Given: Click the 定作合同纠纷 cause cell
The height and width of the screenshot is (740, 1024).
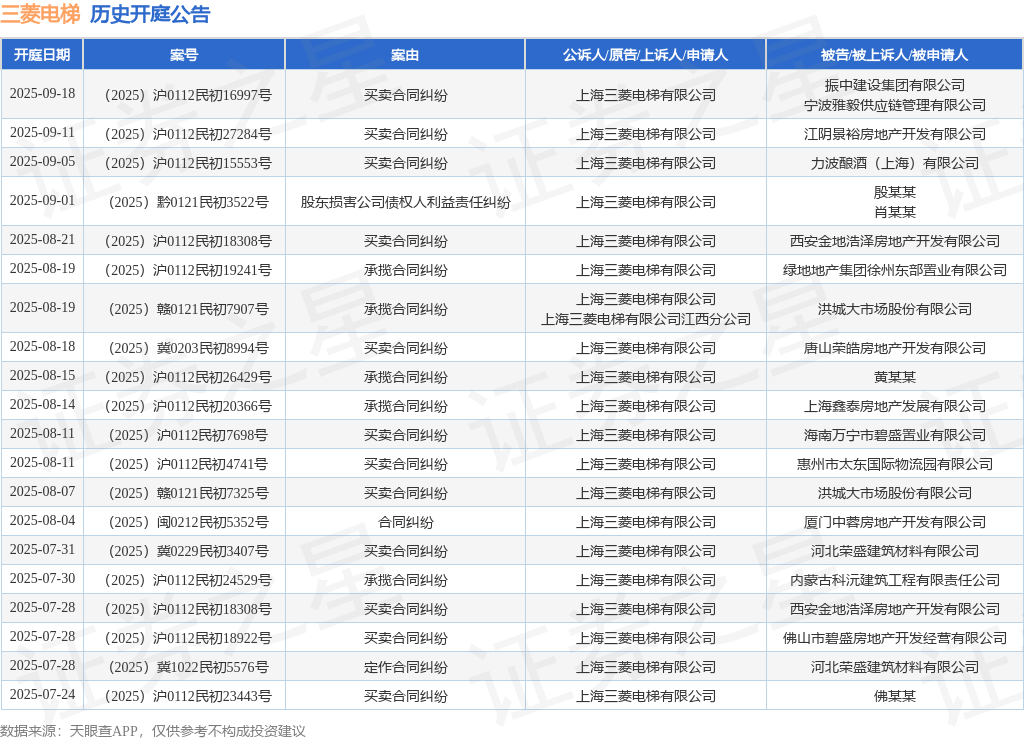Looking at the screenshot, I should [x=405, y=668].
